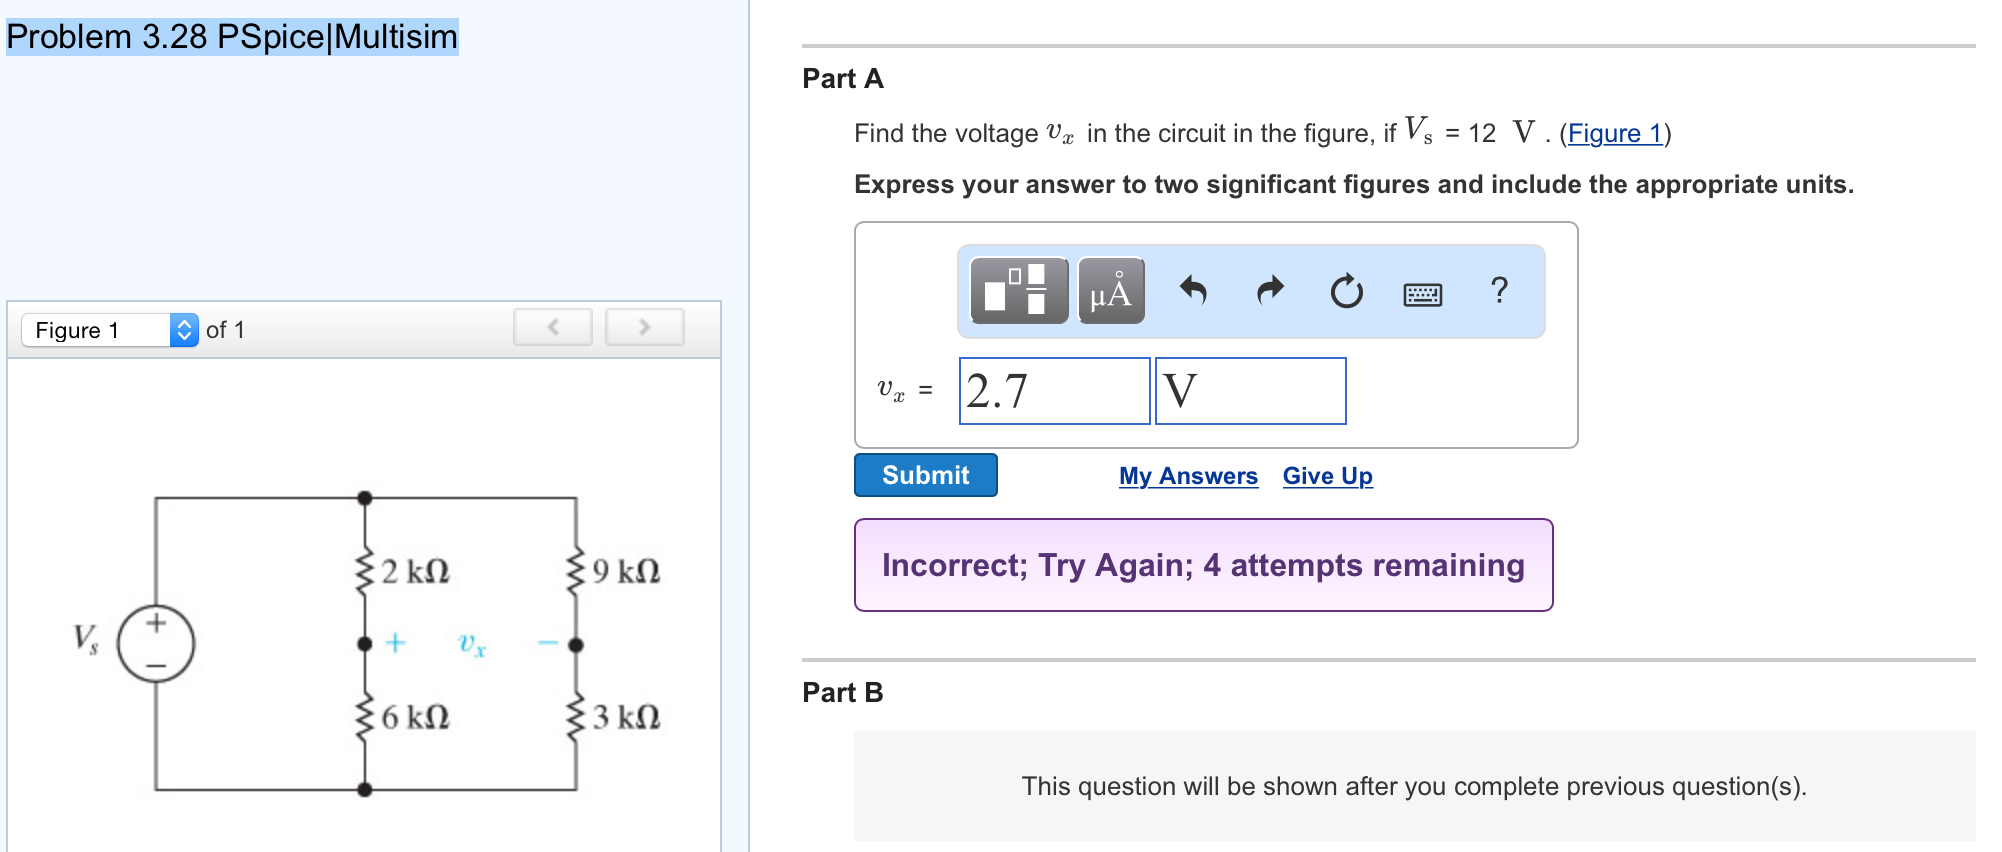Reset the answer field
The image size is (2002, 852).
coord(1345,291)
